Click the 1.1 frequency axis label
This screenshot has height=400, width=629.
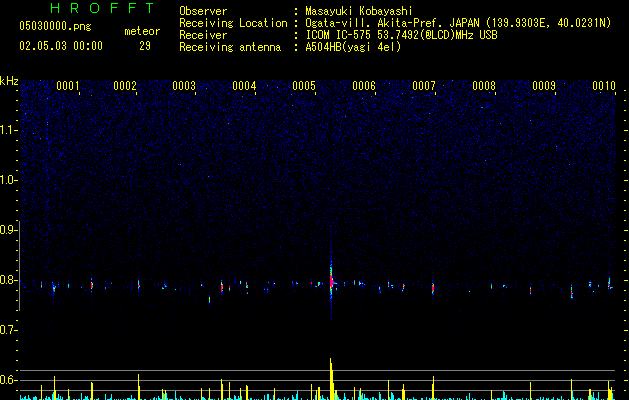point(8,130)
